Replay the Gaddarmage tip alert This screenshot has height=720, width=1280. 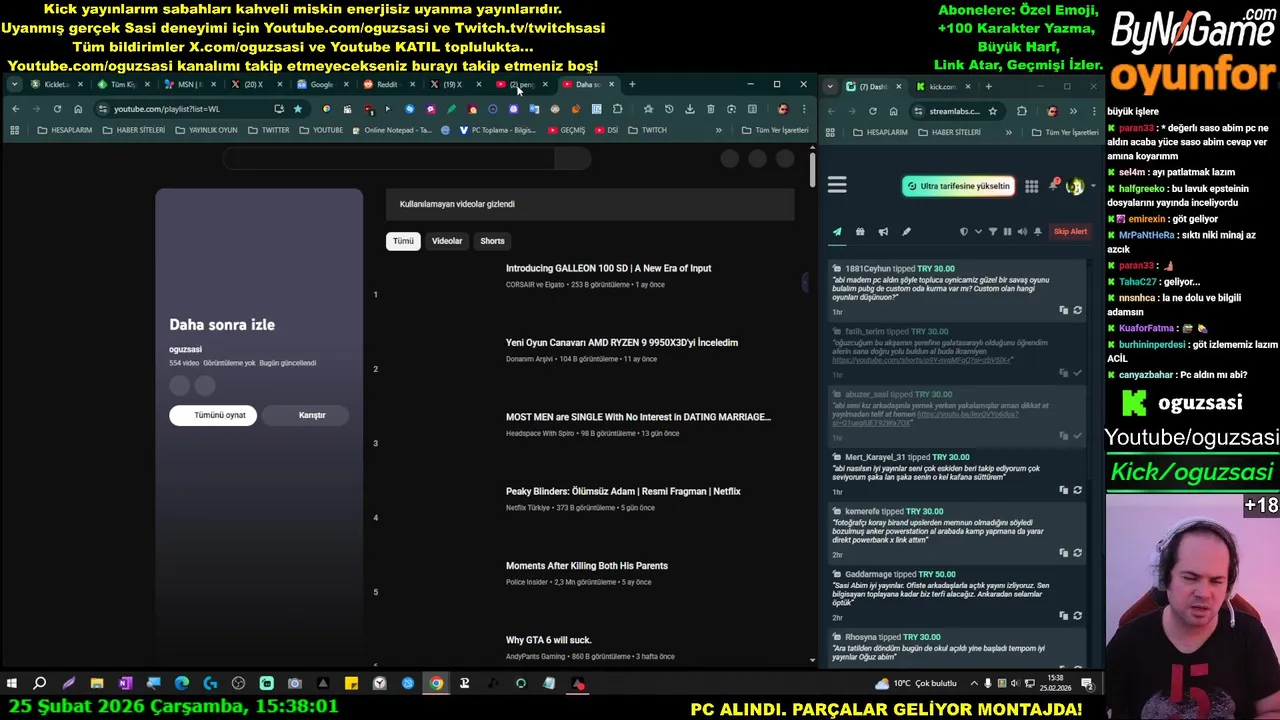1077,616
